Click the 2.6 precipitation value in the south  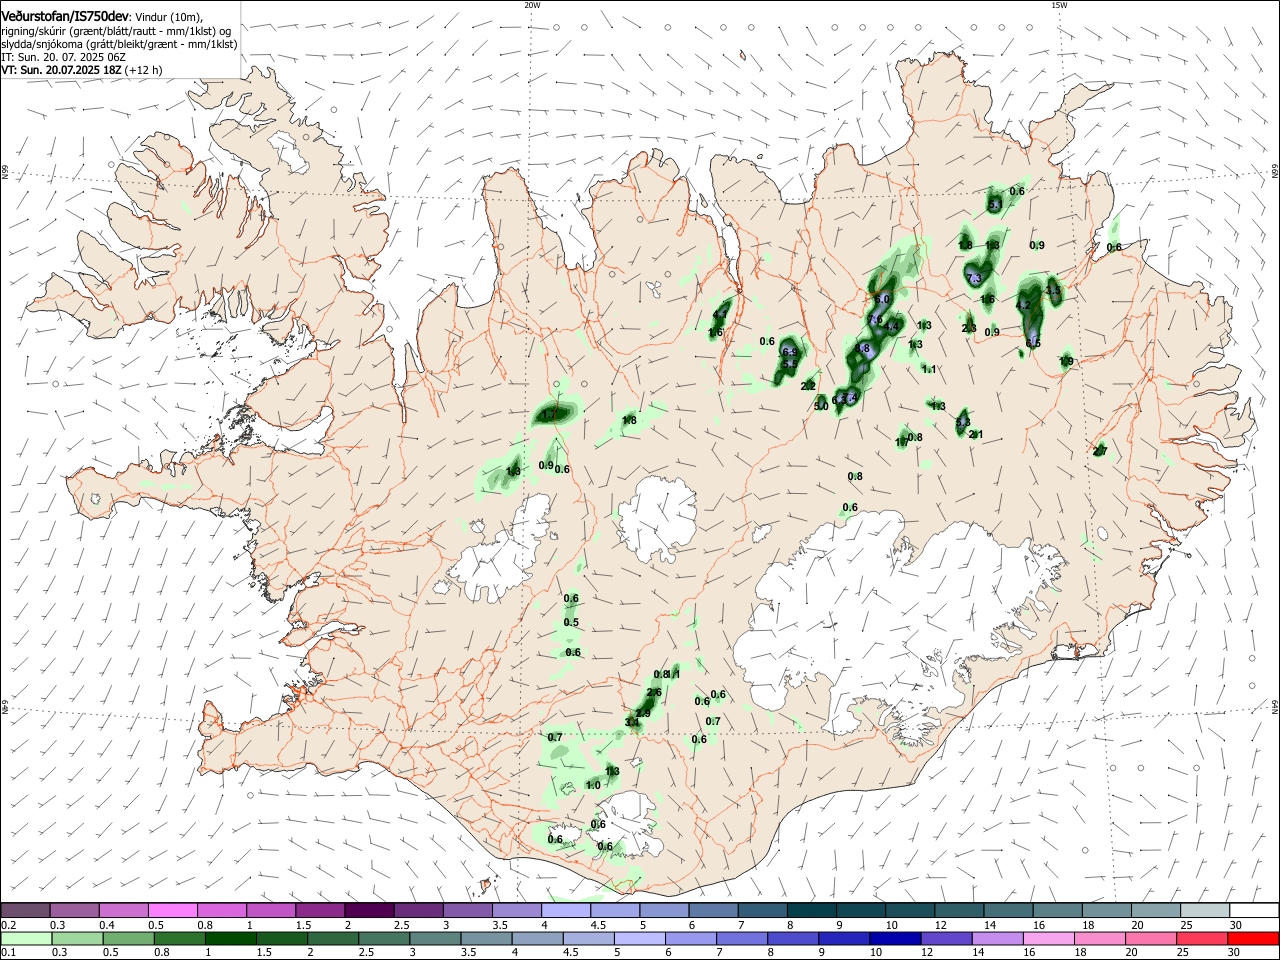click(x=655, y=693)
